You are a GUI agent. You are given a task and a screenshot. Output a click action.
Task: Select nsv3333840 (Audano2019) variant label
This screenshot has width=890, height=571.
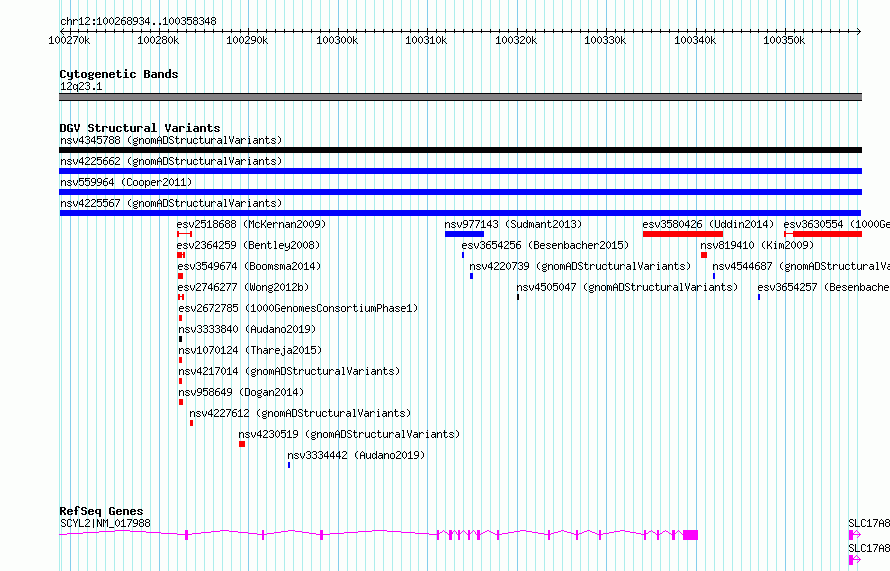click(247, 329)
